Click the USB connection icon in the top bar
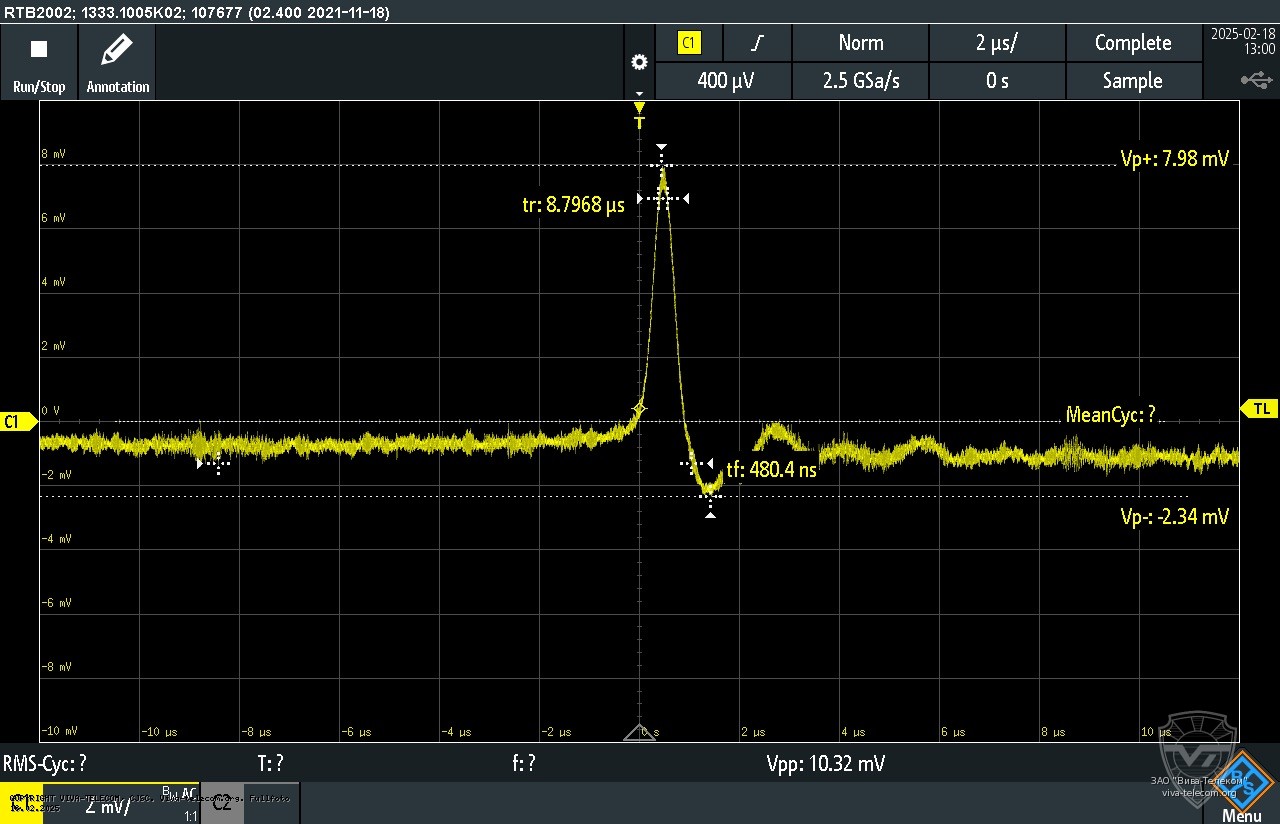 1256,78
